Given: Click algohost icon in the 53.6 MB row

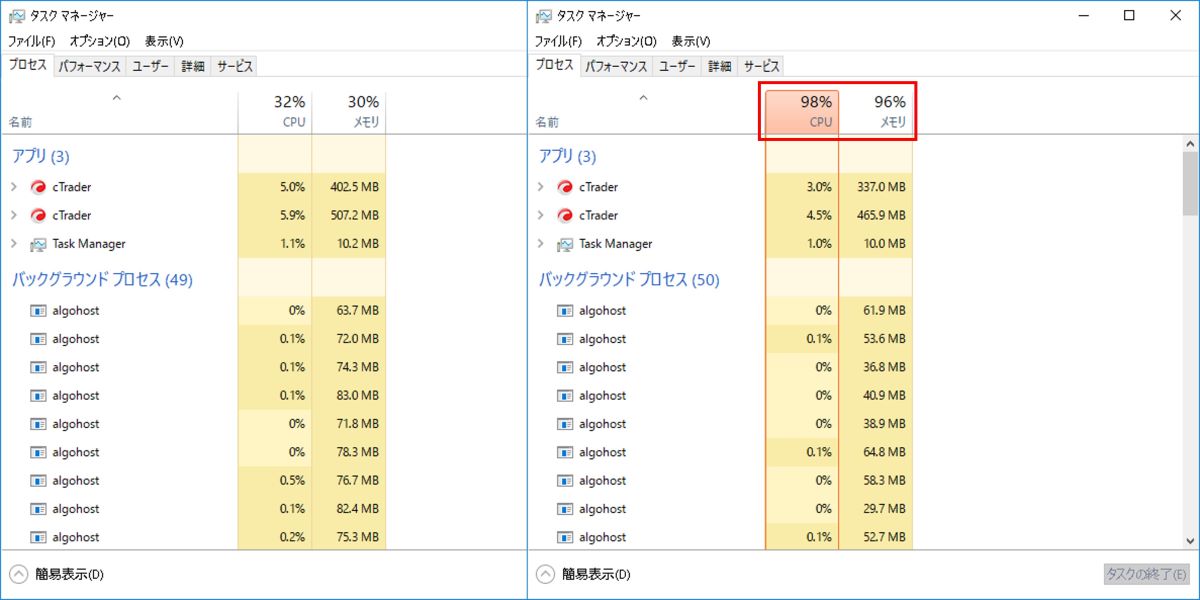Looking at the screenshot, I should coord(565,339).
